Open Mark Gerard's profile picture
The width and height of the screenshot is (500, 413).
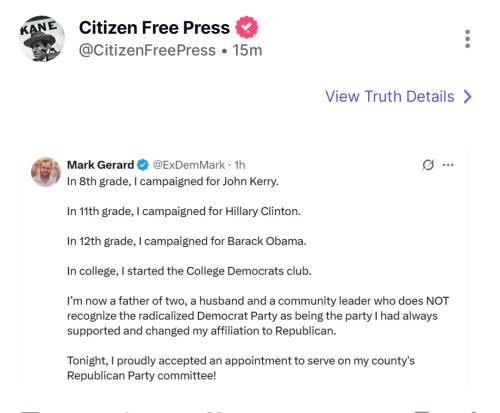pyautogui.click(x=46, y=172)
